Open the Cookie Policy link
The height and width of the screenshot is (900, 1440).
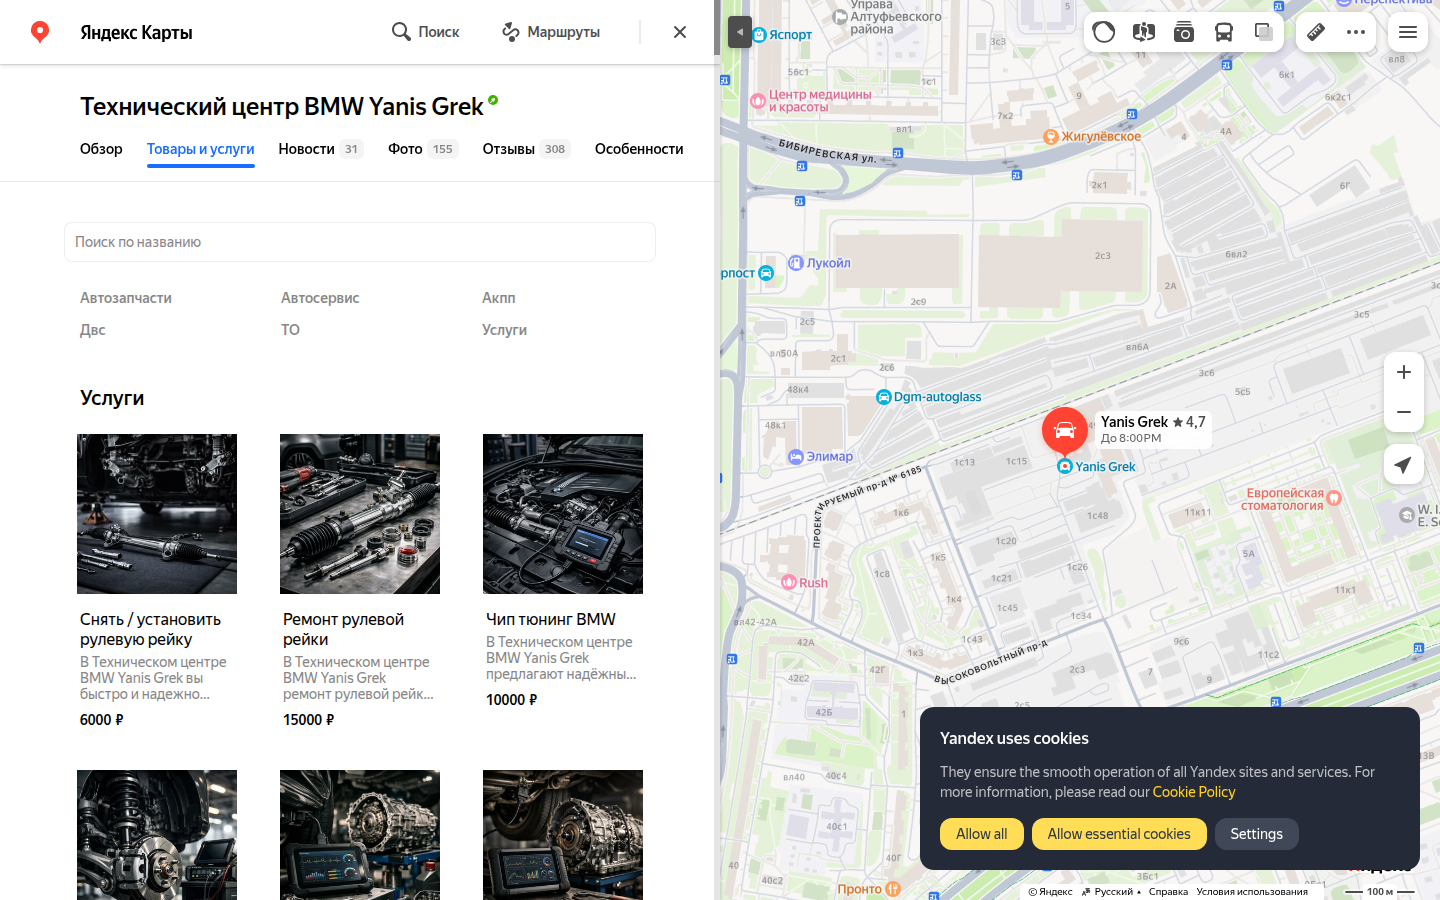[1194, 792]
